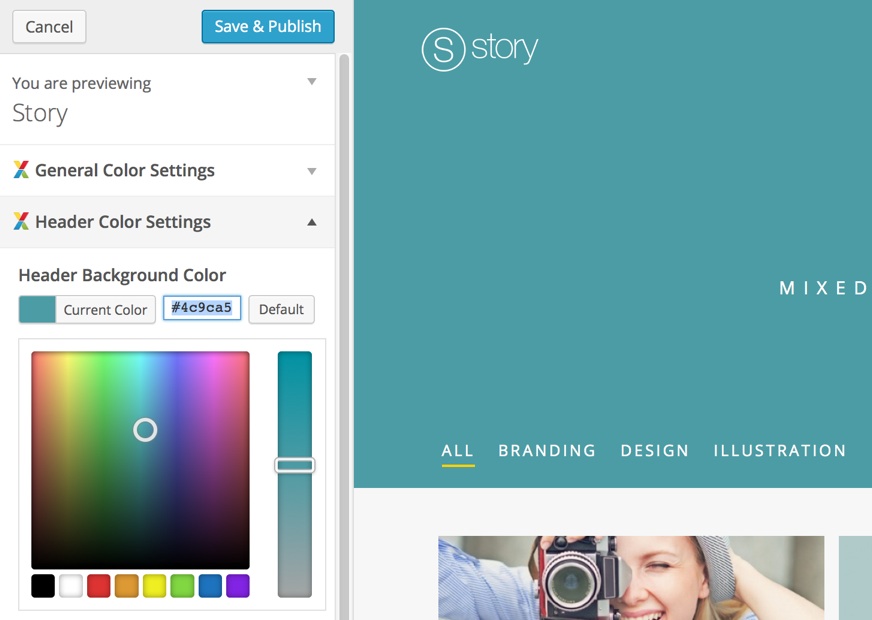Image resolution: width=872 pixels, height=620 pixels.
Task: Click the X icon beside Header Color Settings
Action: [x=21, y=222]
